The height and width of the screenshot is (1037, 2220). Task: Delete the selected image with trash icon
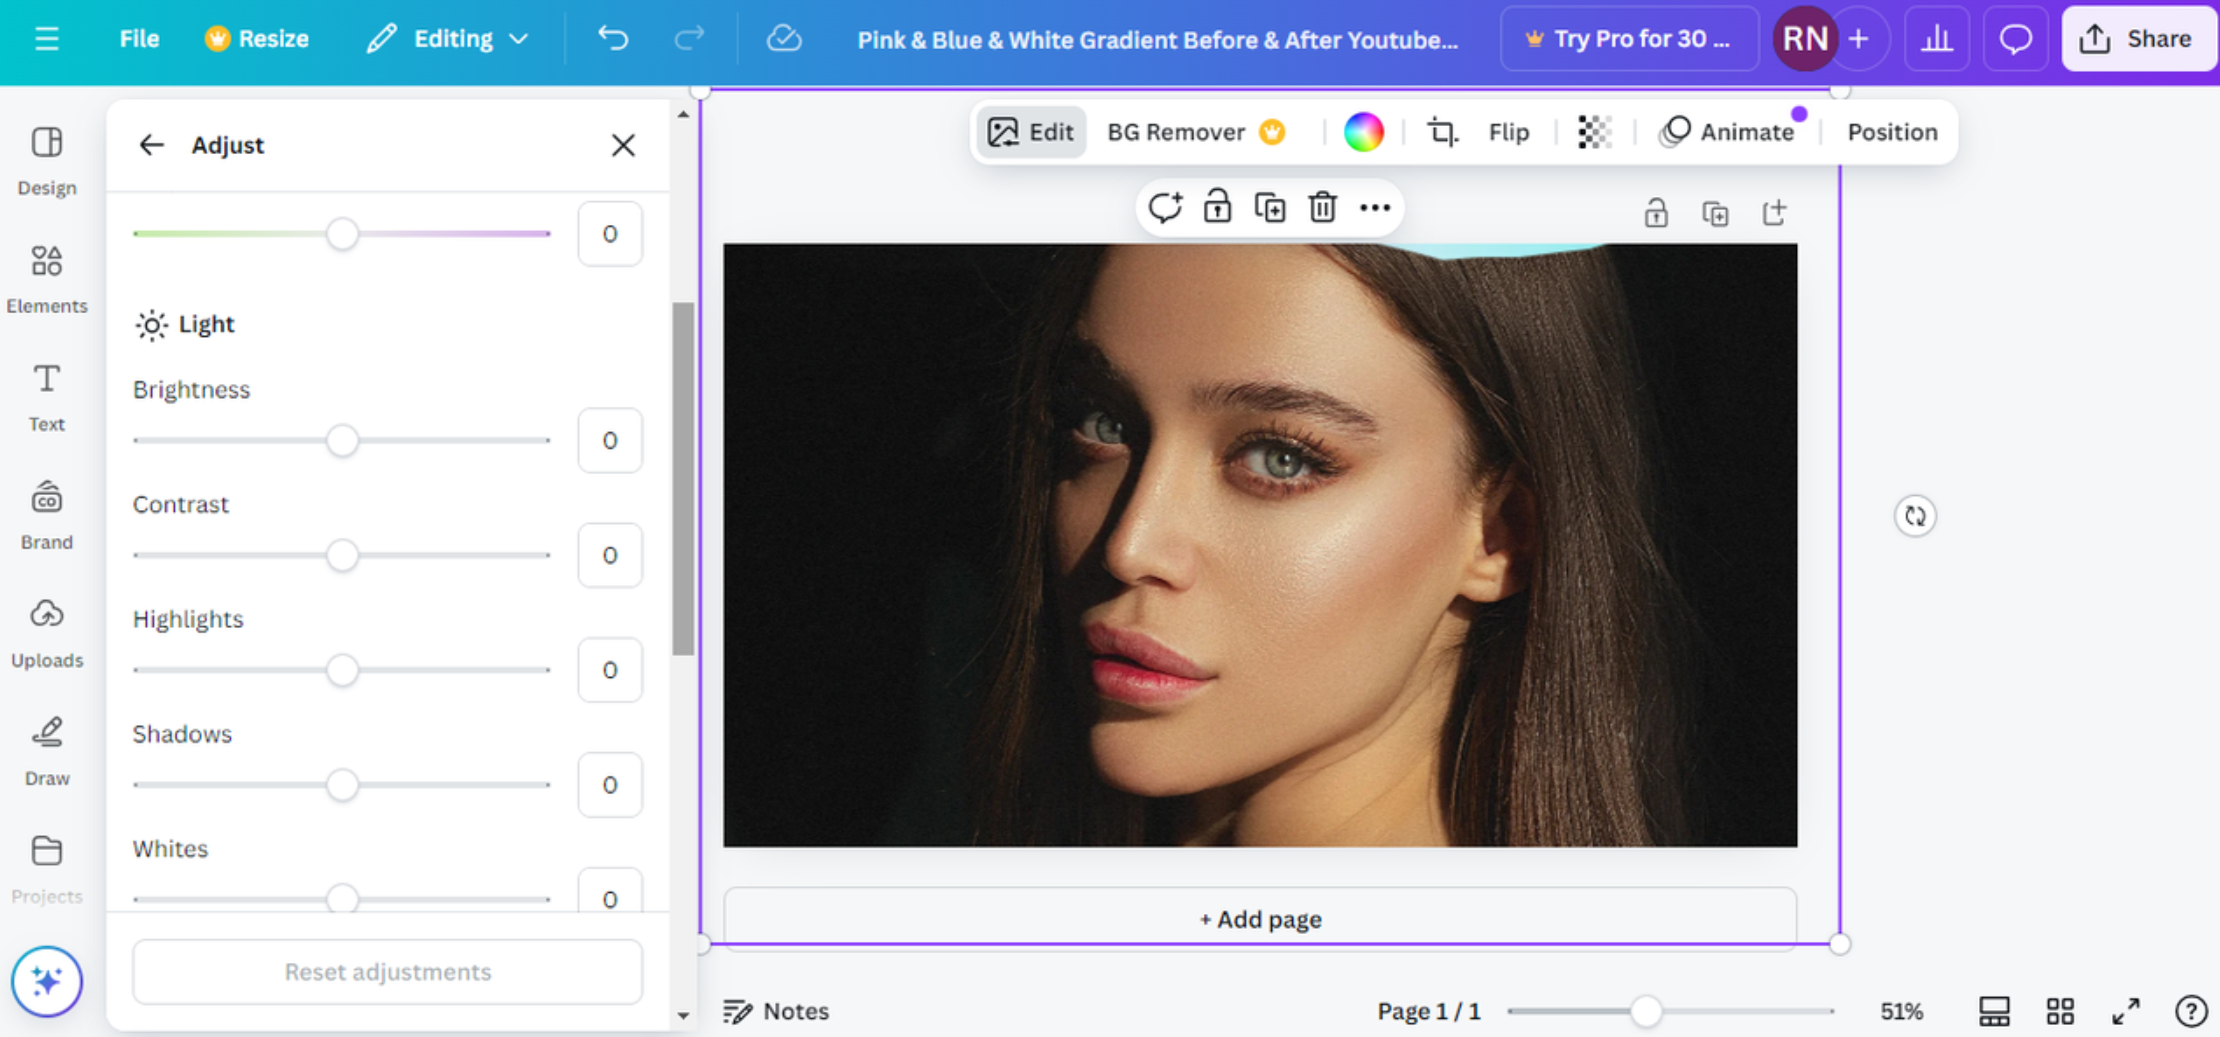pos(1322,207)
